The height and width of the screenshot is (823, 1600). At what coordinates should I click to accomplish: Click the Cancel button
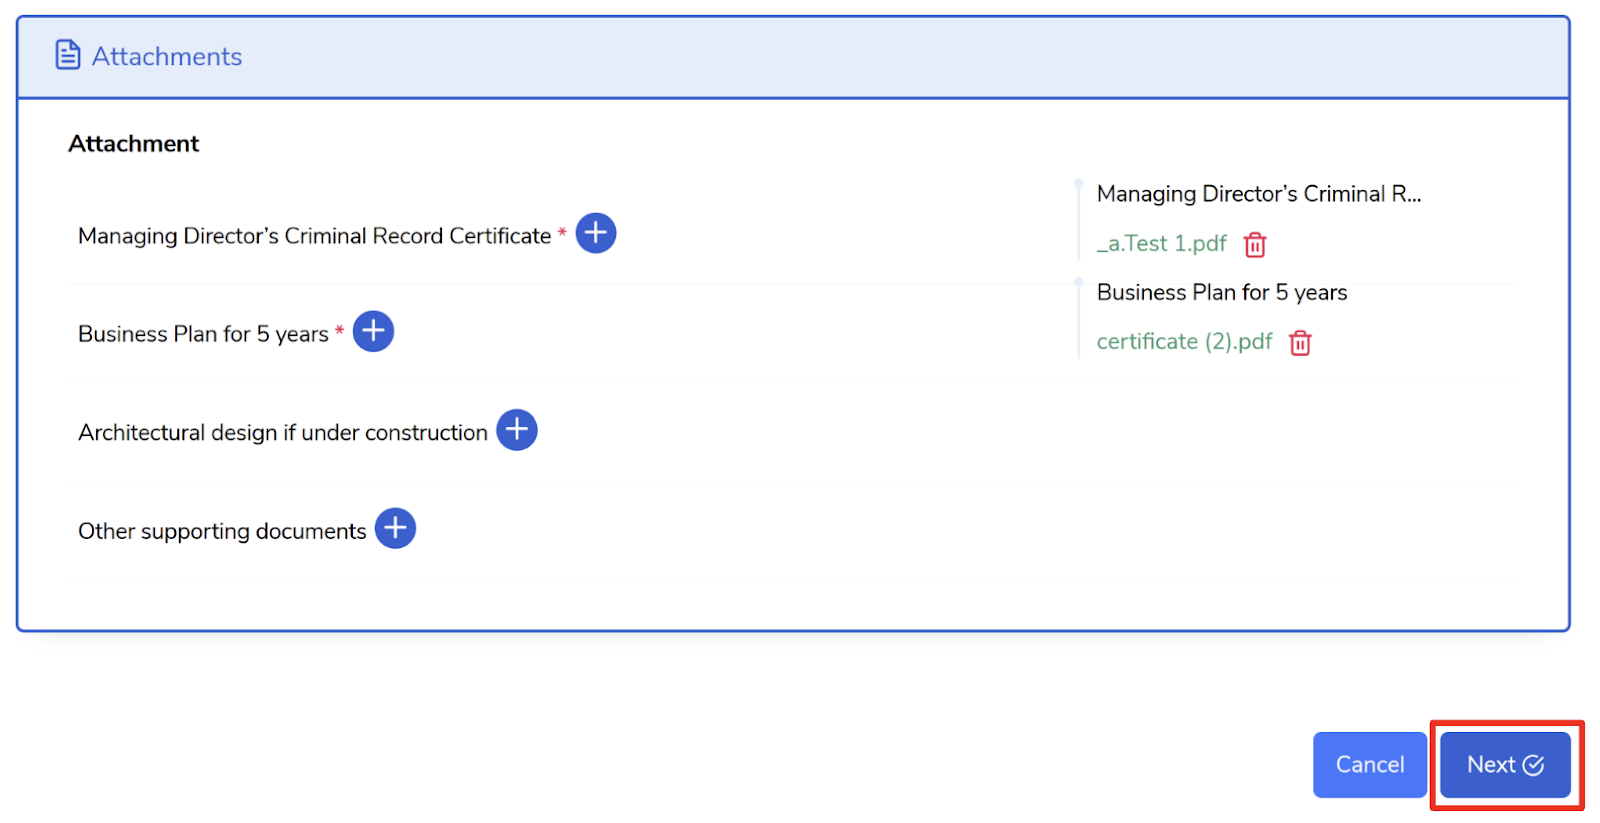click(x=1370, y=765)
